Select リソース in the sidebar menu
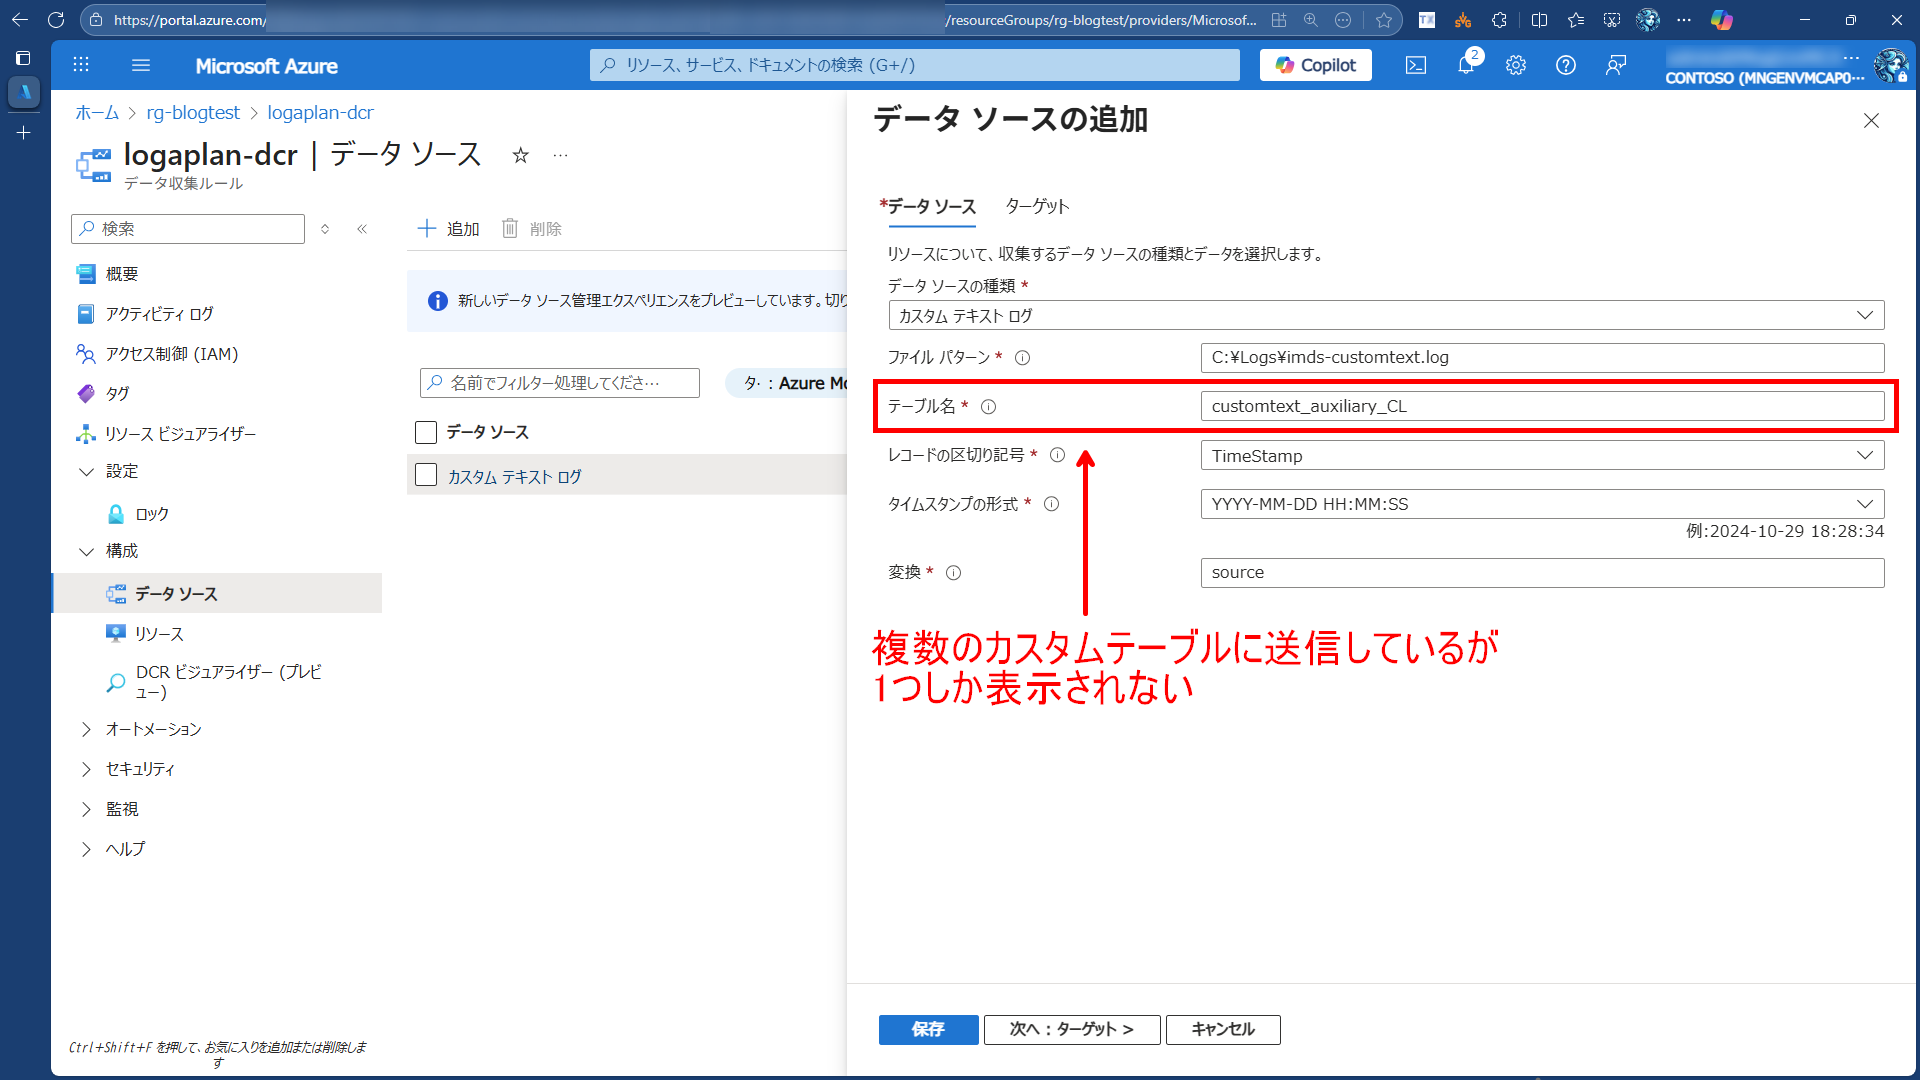This screenshot has height=1080, width=1920. (159, 634)
